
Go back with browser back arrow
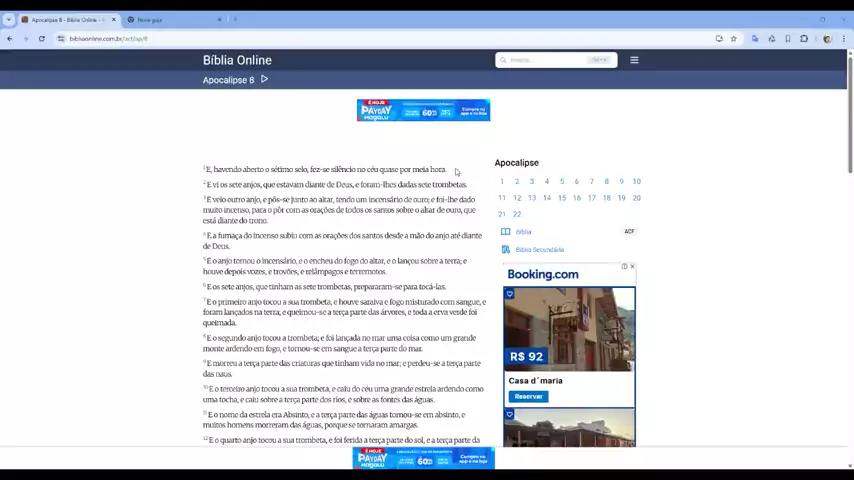(x=9, y=38)
